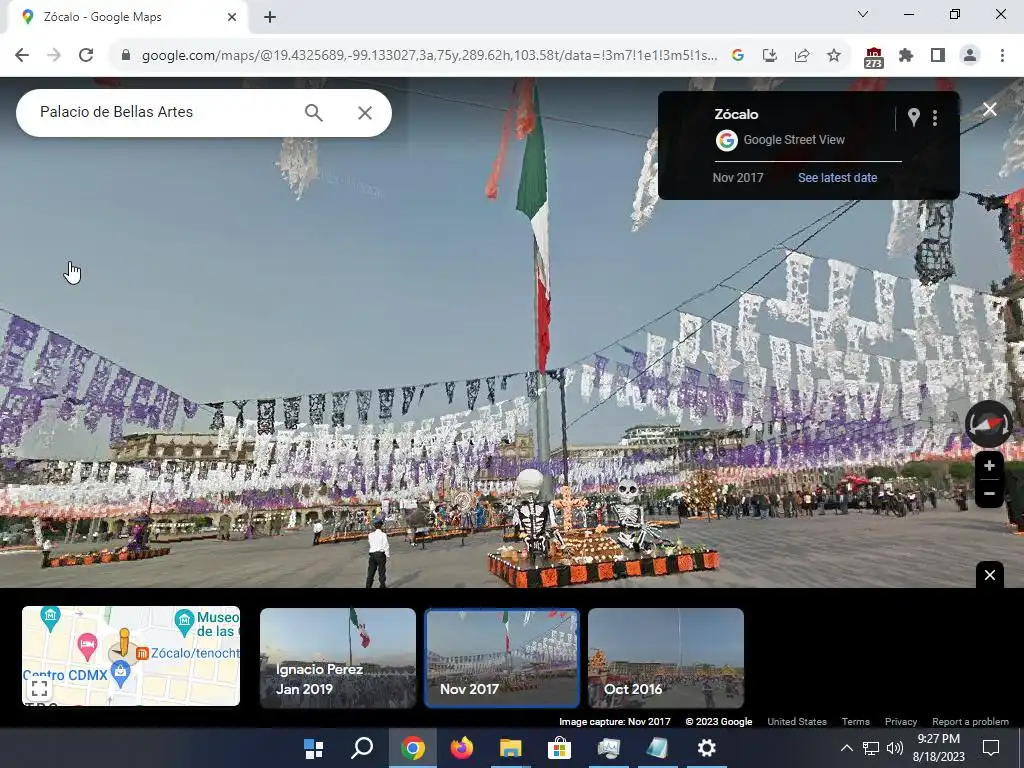
Task: Open the Terms link
Action: coord(856,722)
